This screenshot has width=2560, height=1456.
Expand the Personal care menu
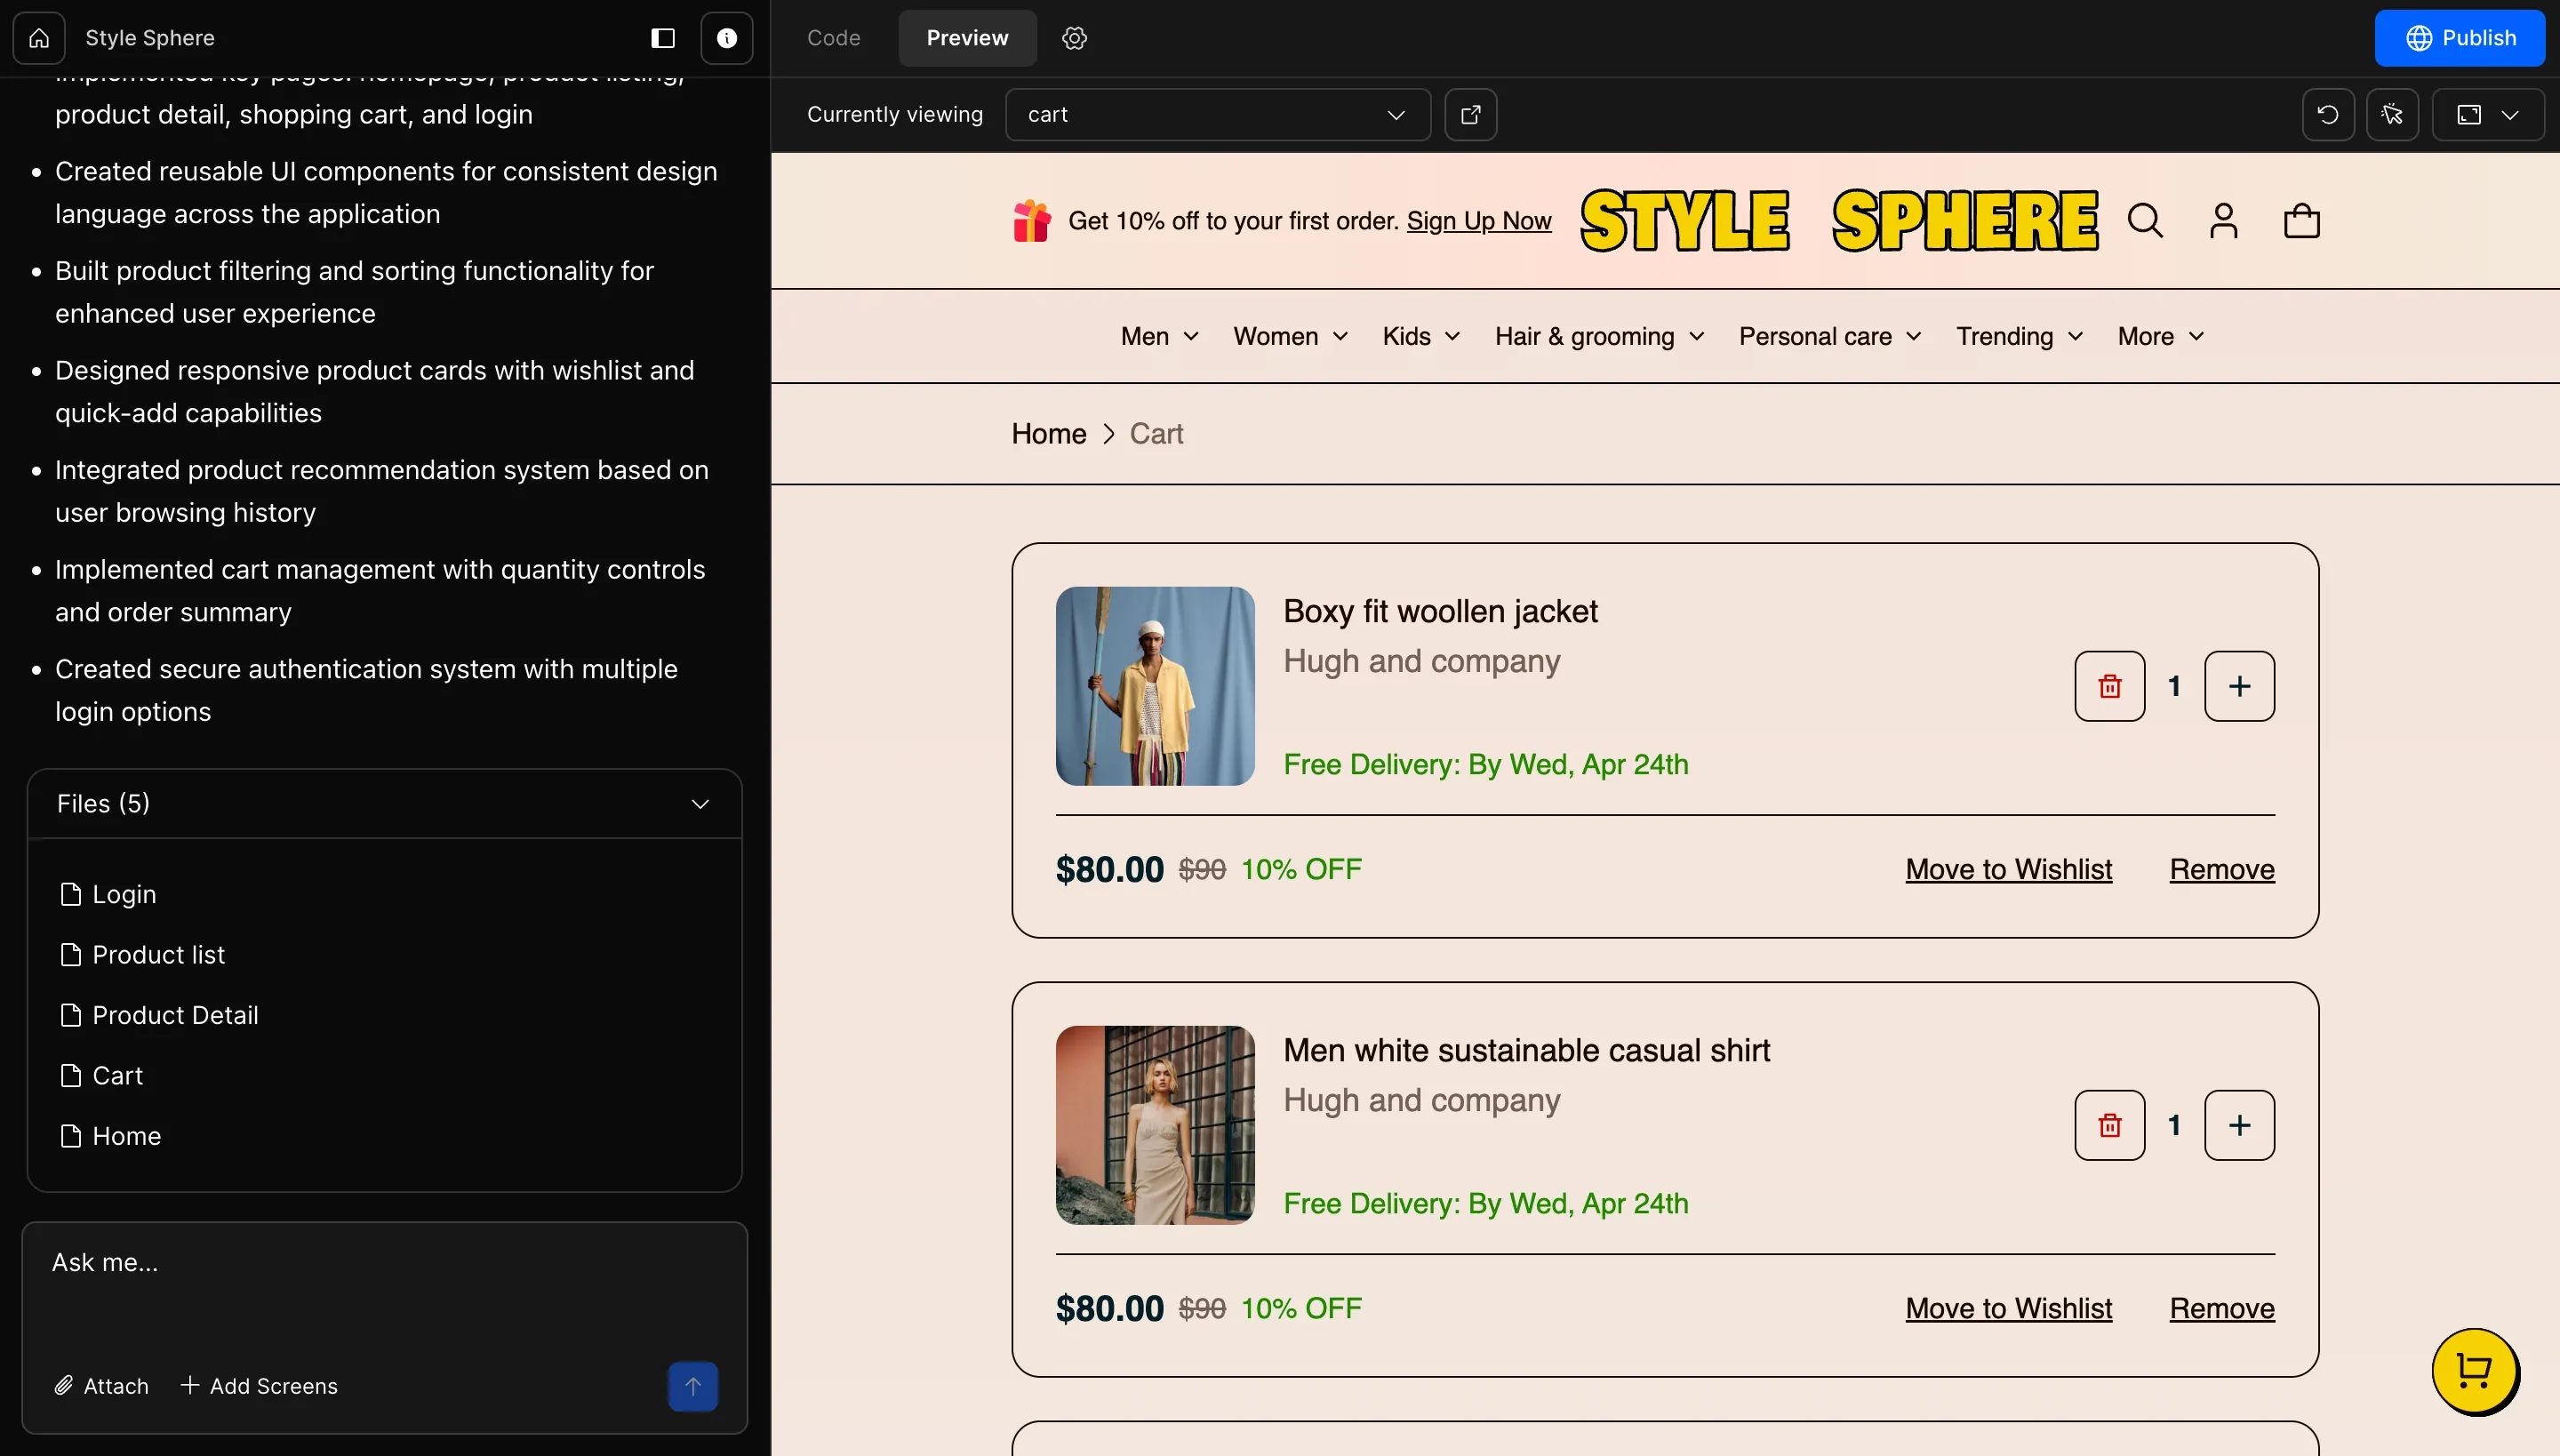pos(1830,336)
